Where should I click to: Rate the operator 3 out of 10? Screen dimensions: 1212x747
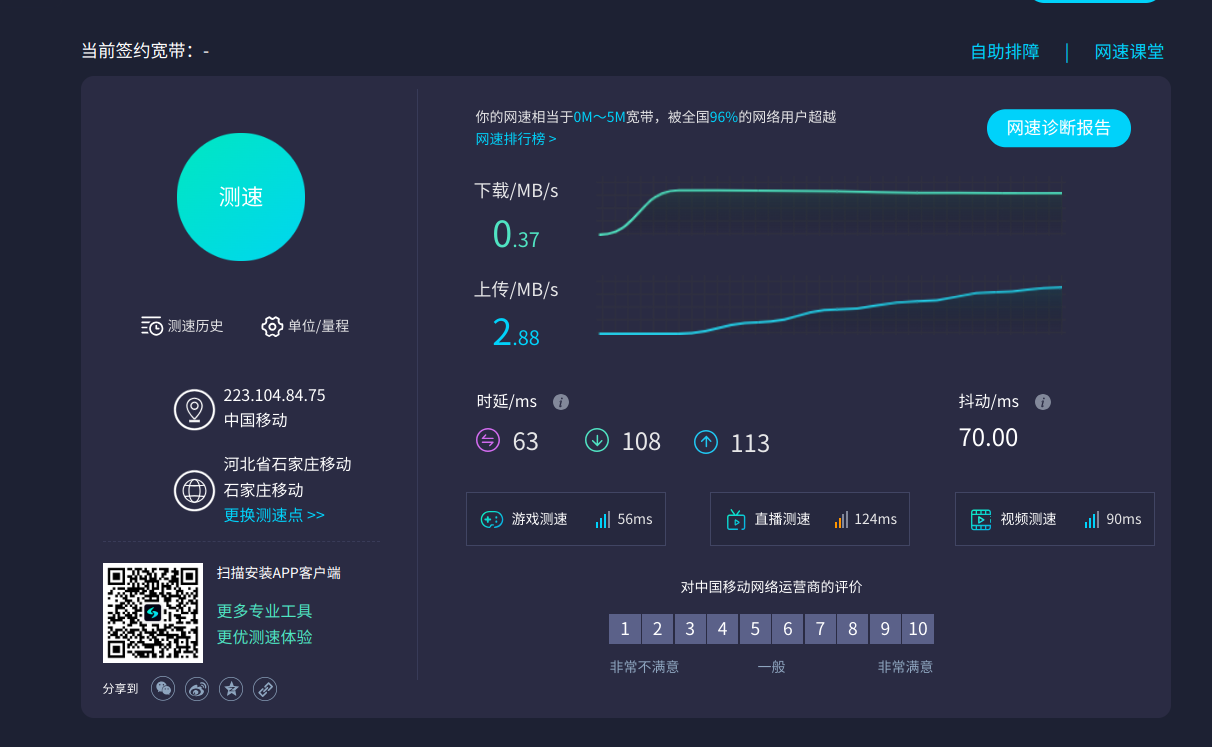(x=690, y=629)
